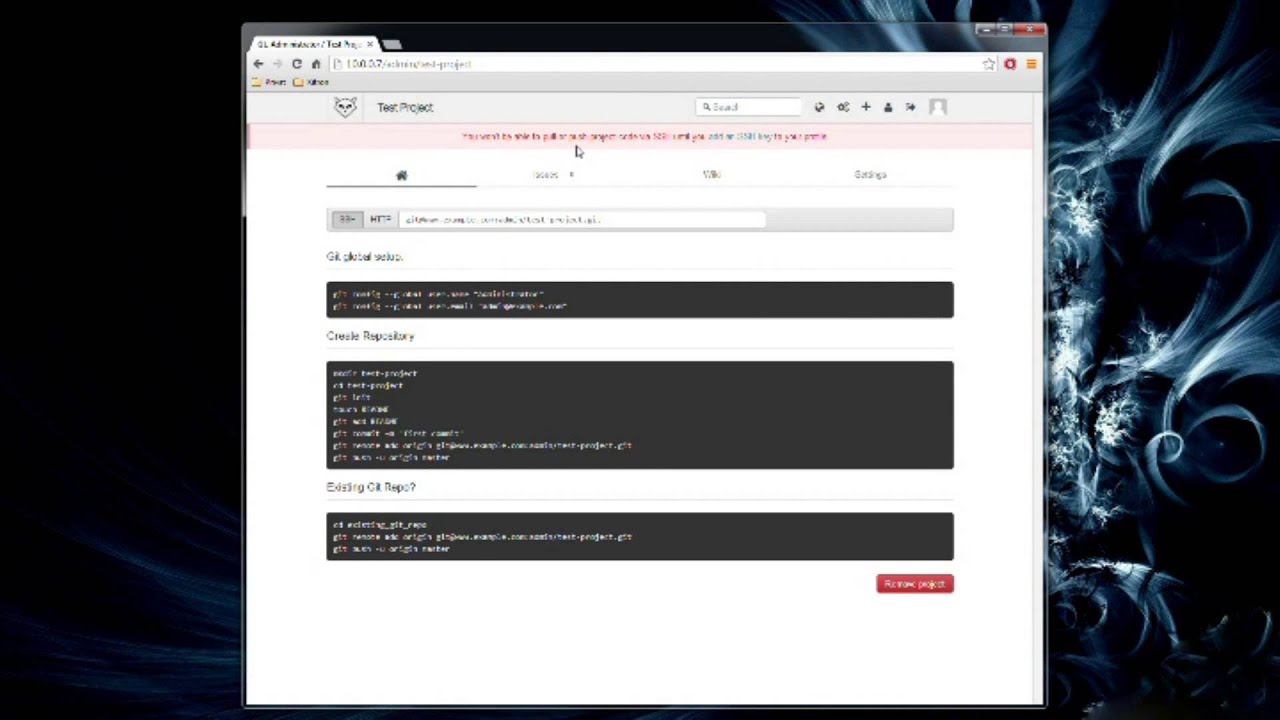Click the Existing Git Repo code block
This screenshot has height=720, width=1280.
[640, 537]
